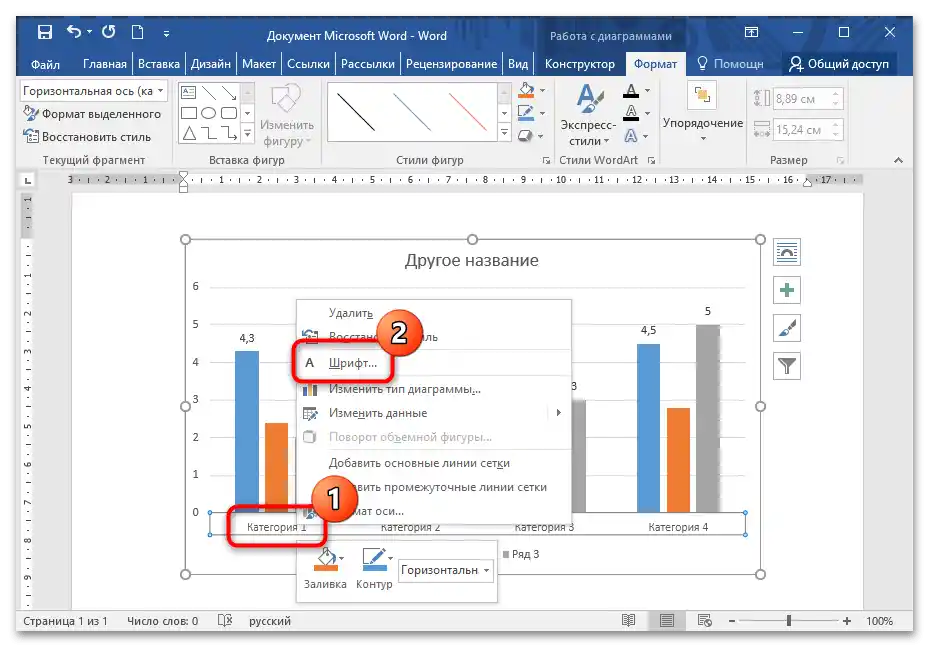
Task: Create a new document from quick access toolbar
Action: pyautogui.click(x=137, y=32)
